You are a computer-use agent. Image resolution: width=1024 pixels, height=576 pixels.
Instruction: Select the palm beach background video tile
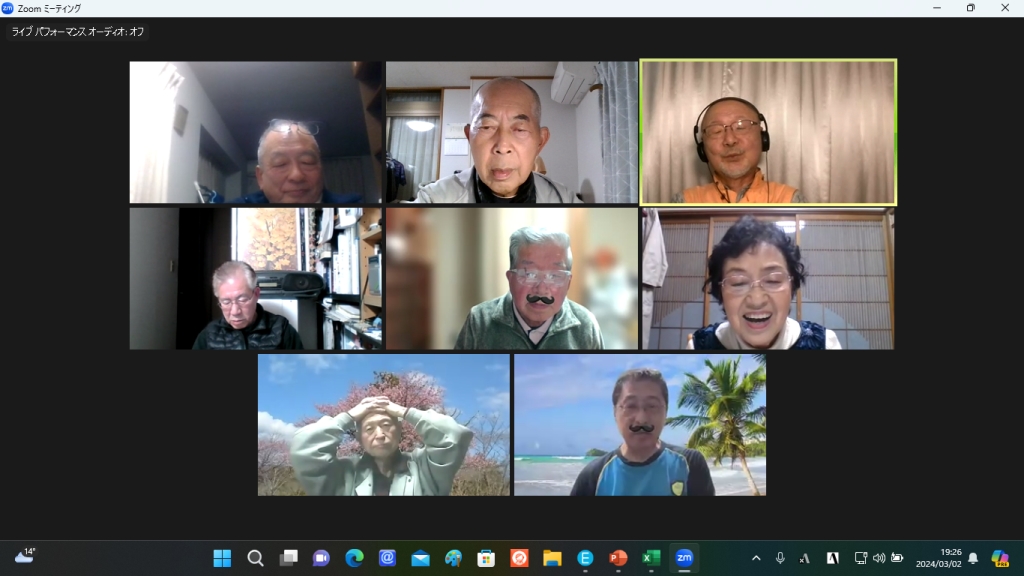tap(640, 425)
